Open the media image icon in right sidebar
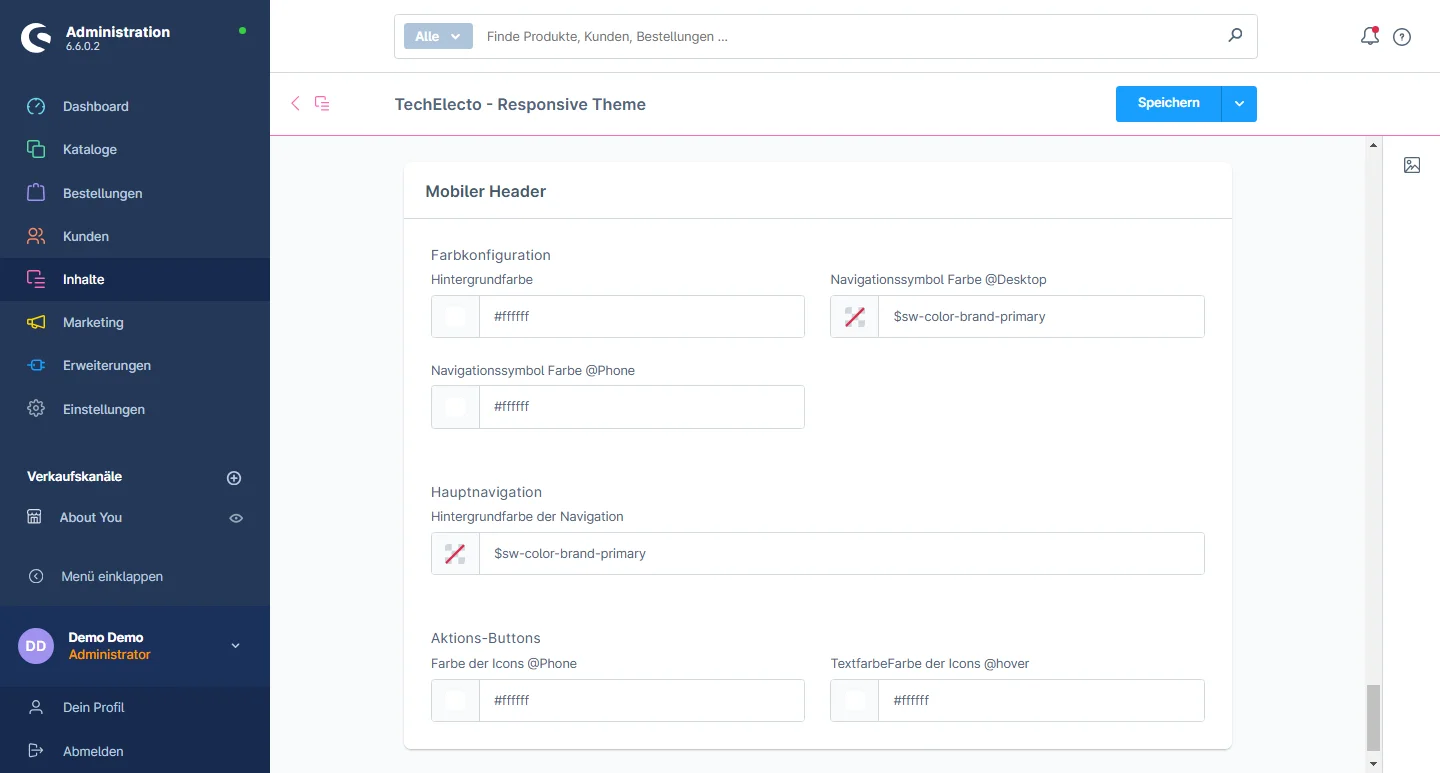Image resolution: width=1440 pixels, height=773 pixels. 1412,165
